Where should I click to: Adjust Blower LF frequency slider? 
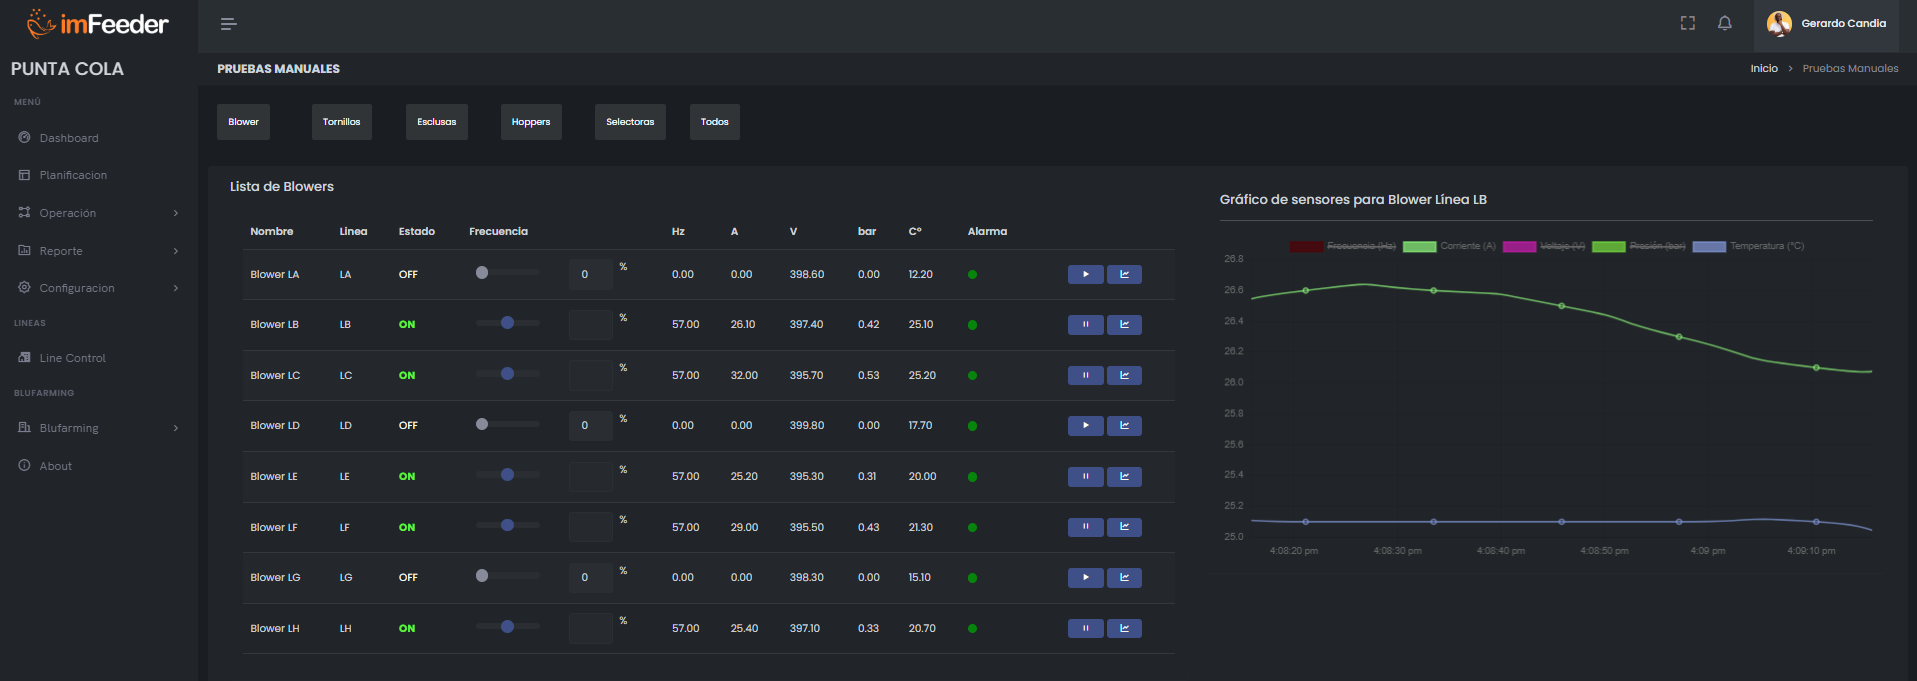[508, 525]
